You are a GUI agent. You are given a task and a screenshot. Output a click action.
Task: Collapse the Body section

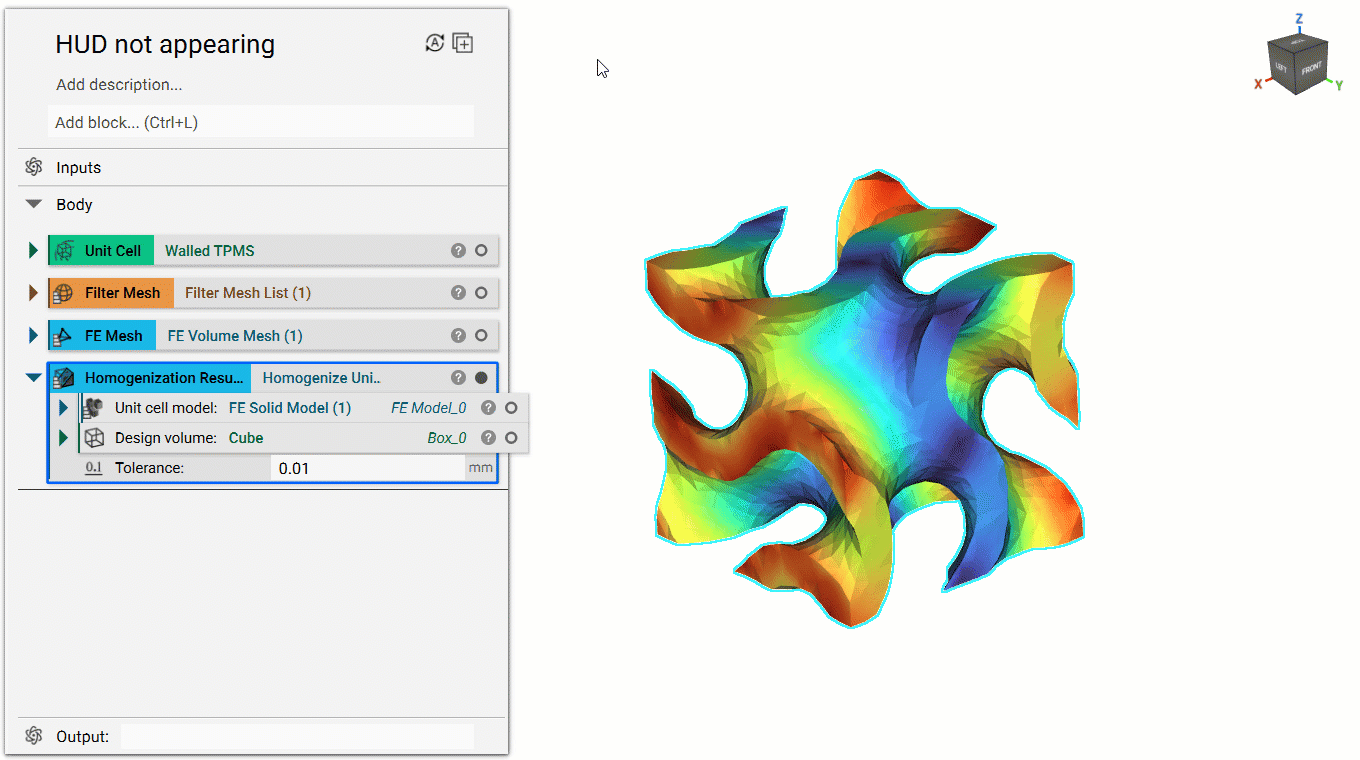pyautogui.click(x=34, y=204)
